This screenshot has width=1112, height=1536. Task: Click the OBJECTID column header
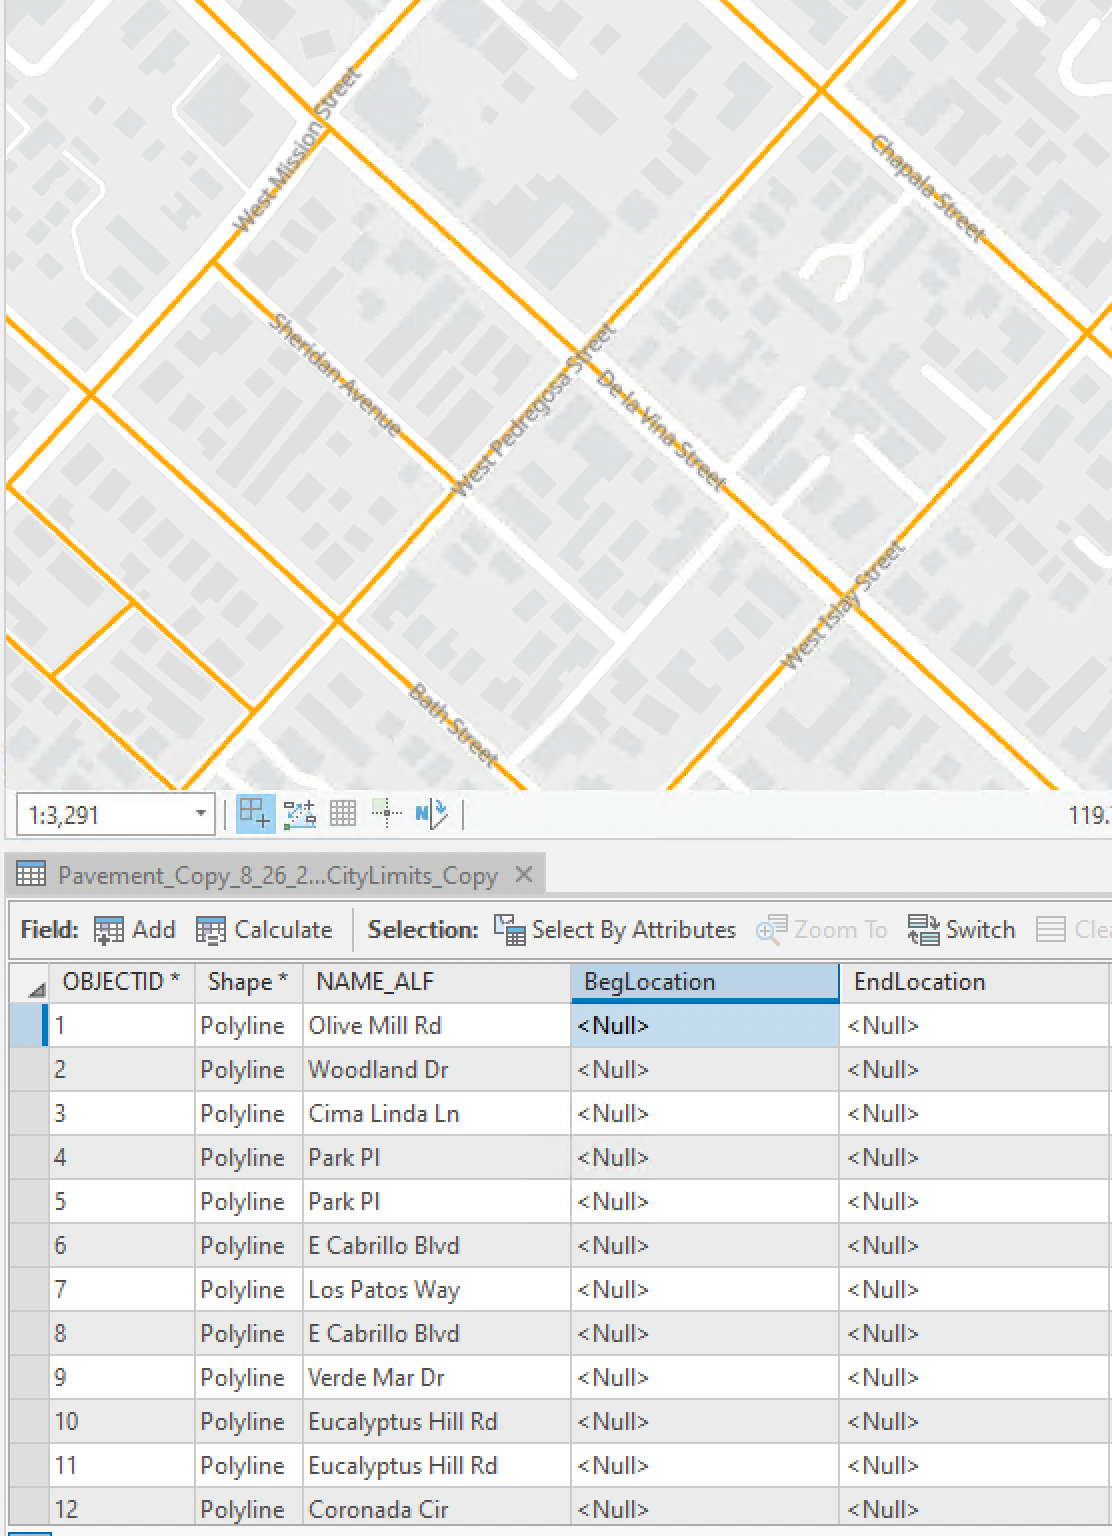click(121, 982)
